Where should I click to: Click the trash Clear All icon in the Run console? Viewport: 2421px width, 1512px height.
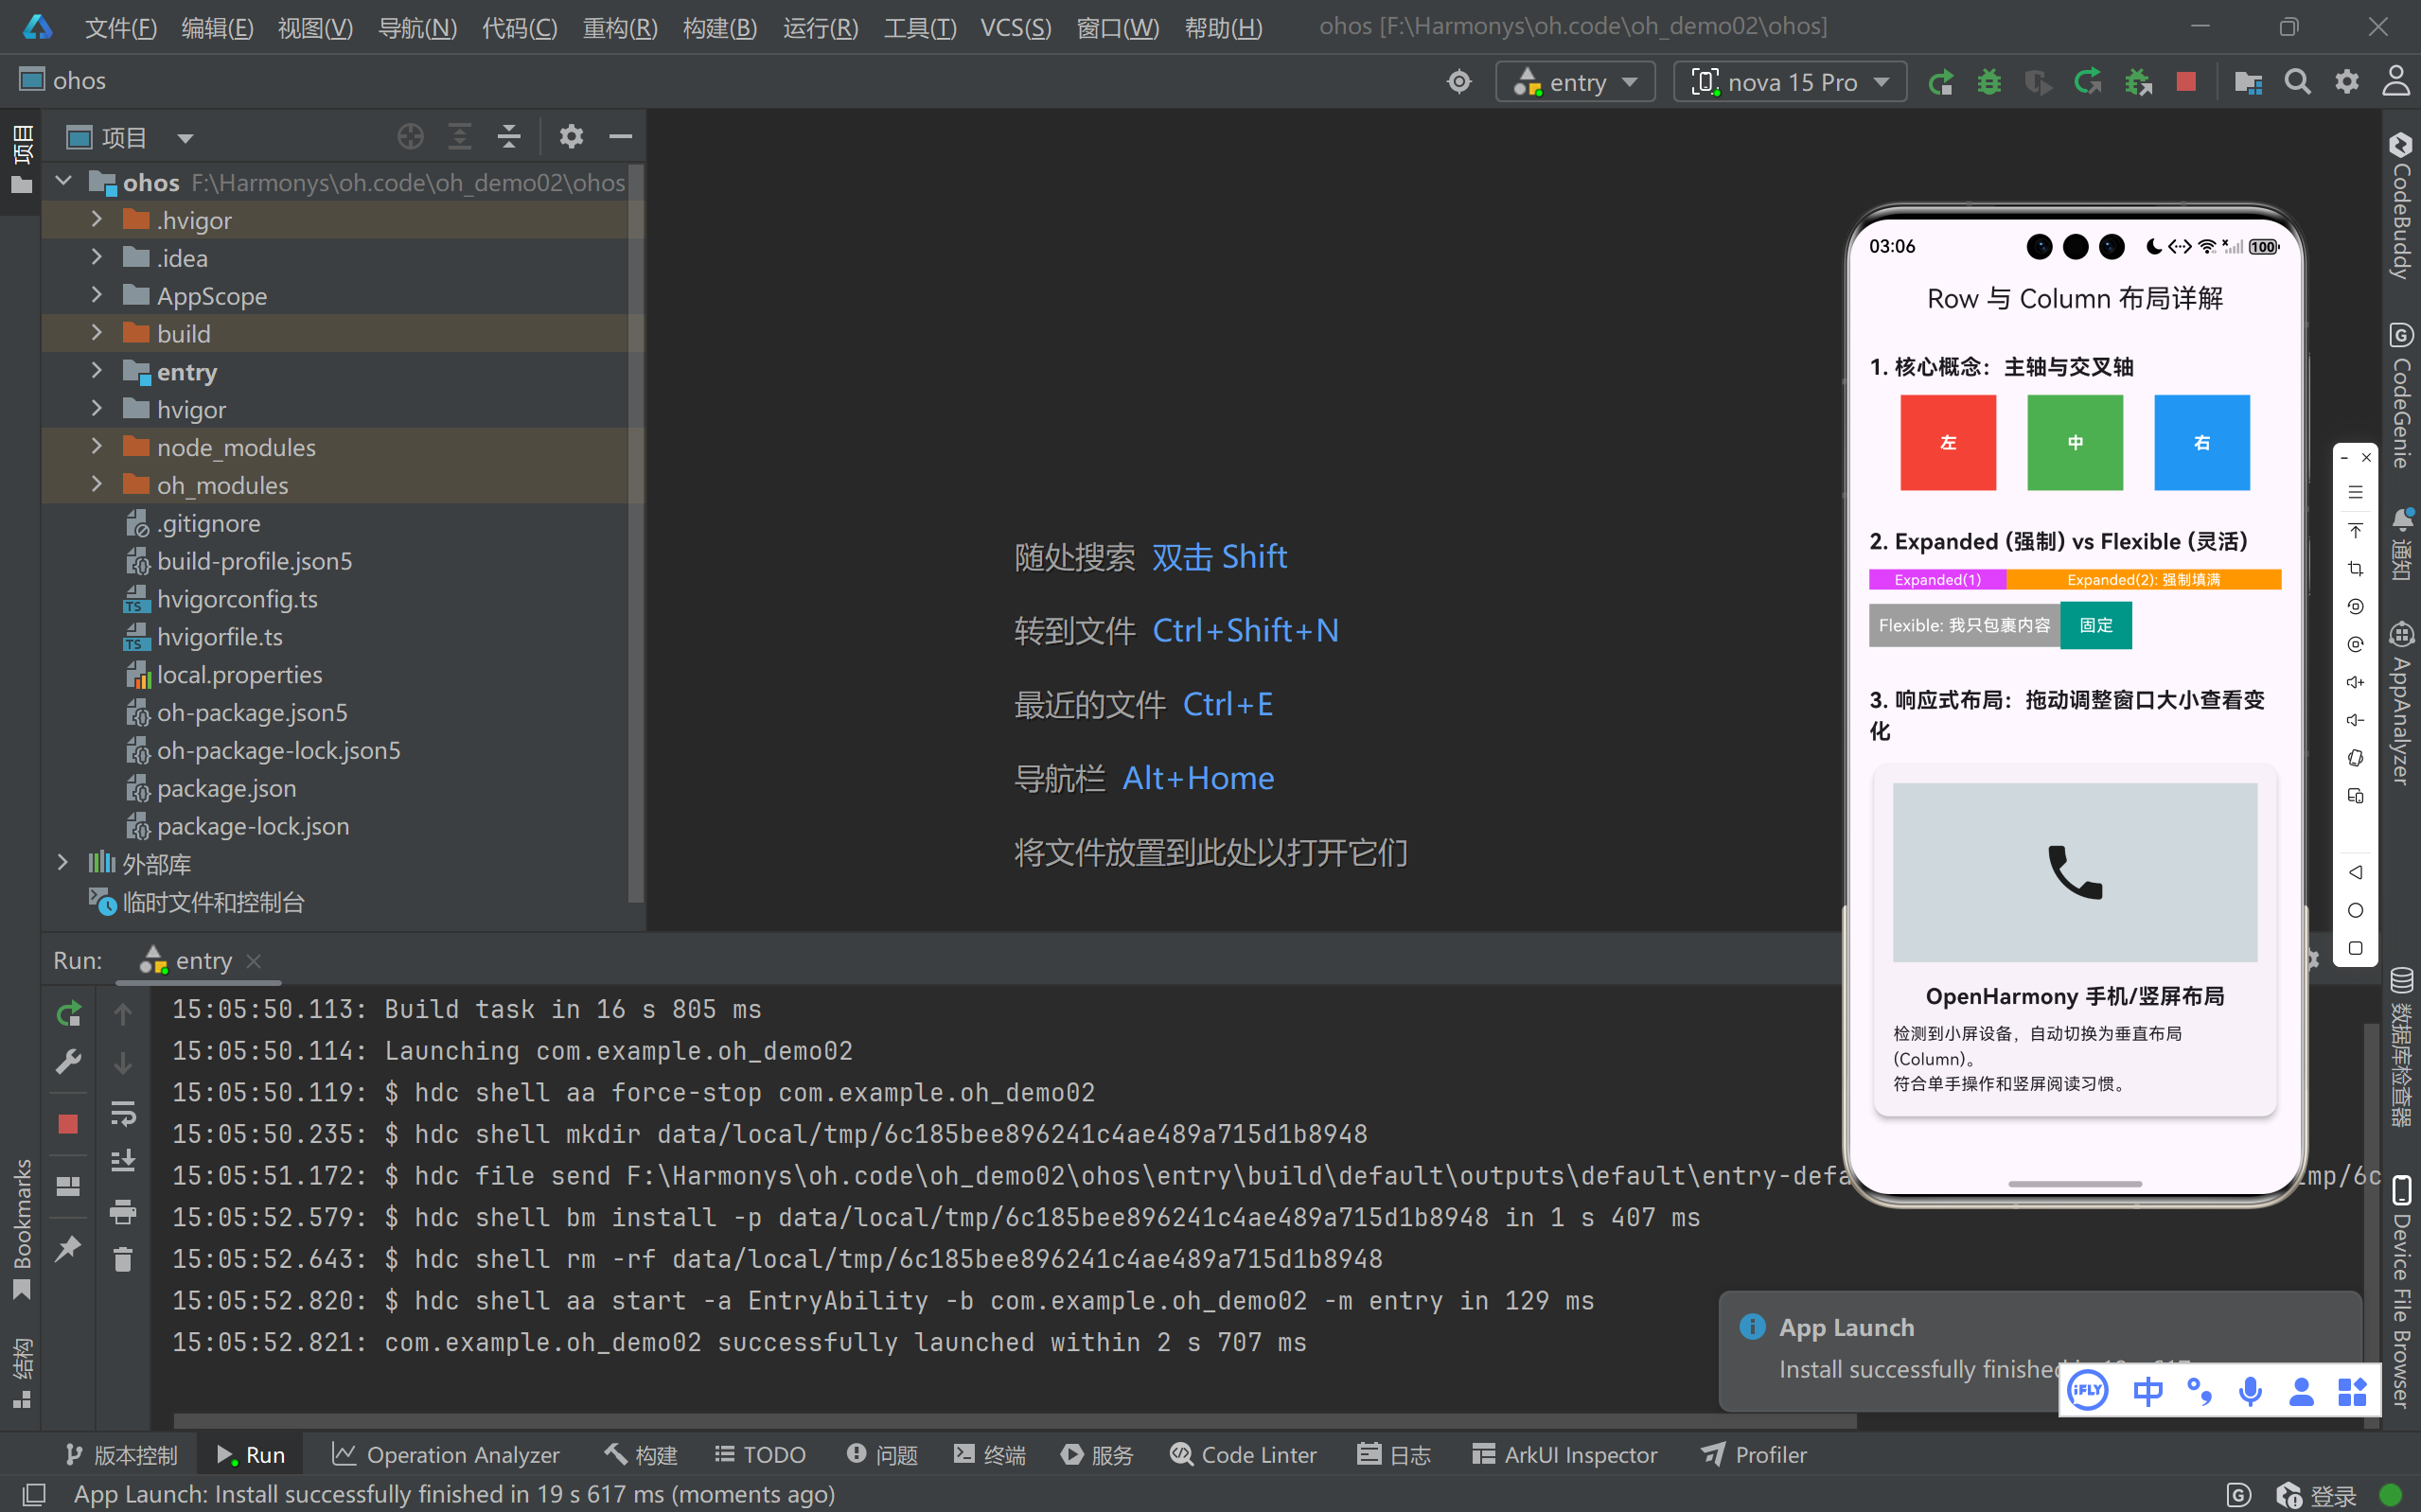coord(123,1259)
